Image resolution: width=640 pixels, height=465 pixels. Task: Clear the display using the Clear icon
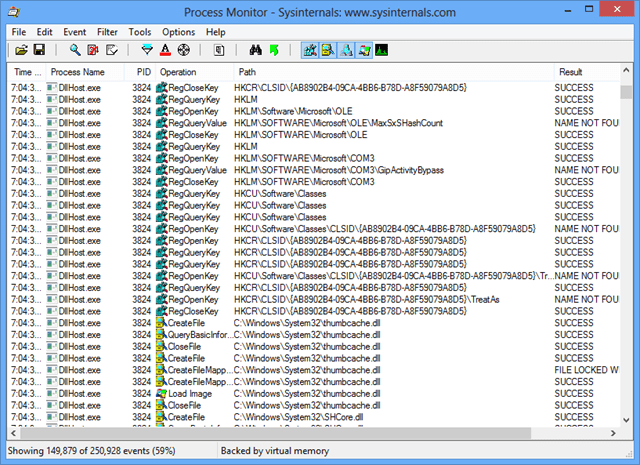pyautogui.click(x=112, y=50)
